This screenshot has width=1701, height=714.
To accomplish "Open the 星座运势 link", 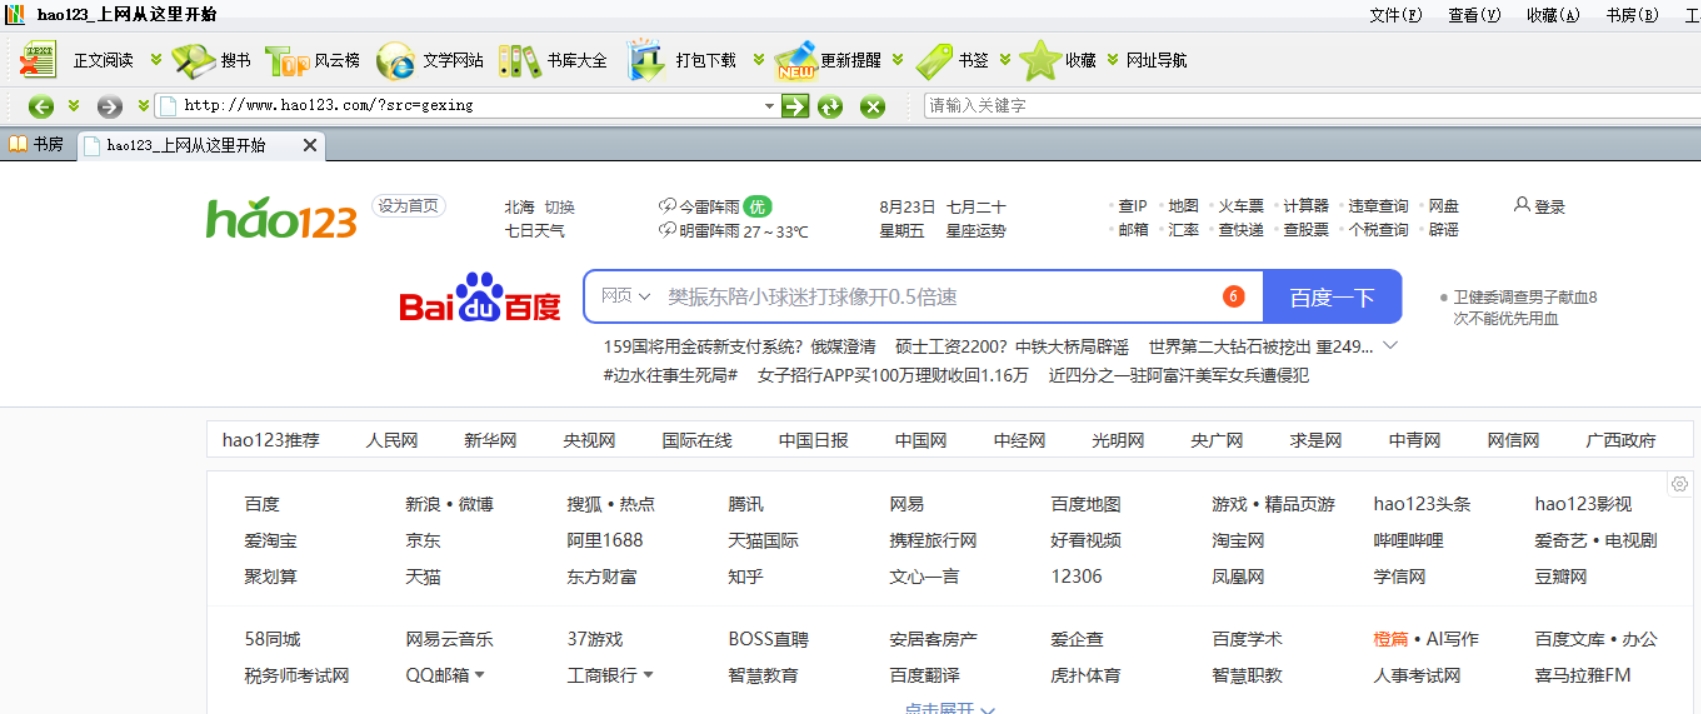I will pos(976,231).
